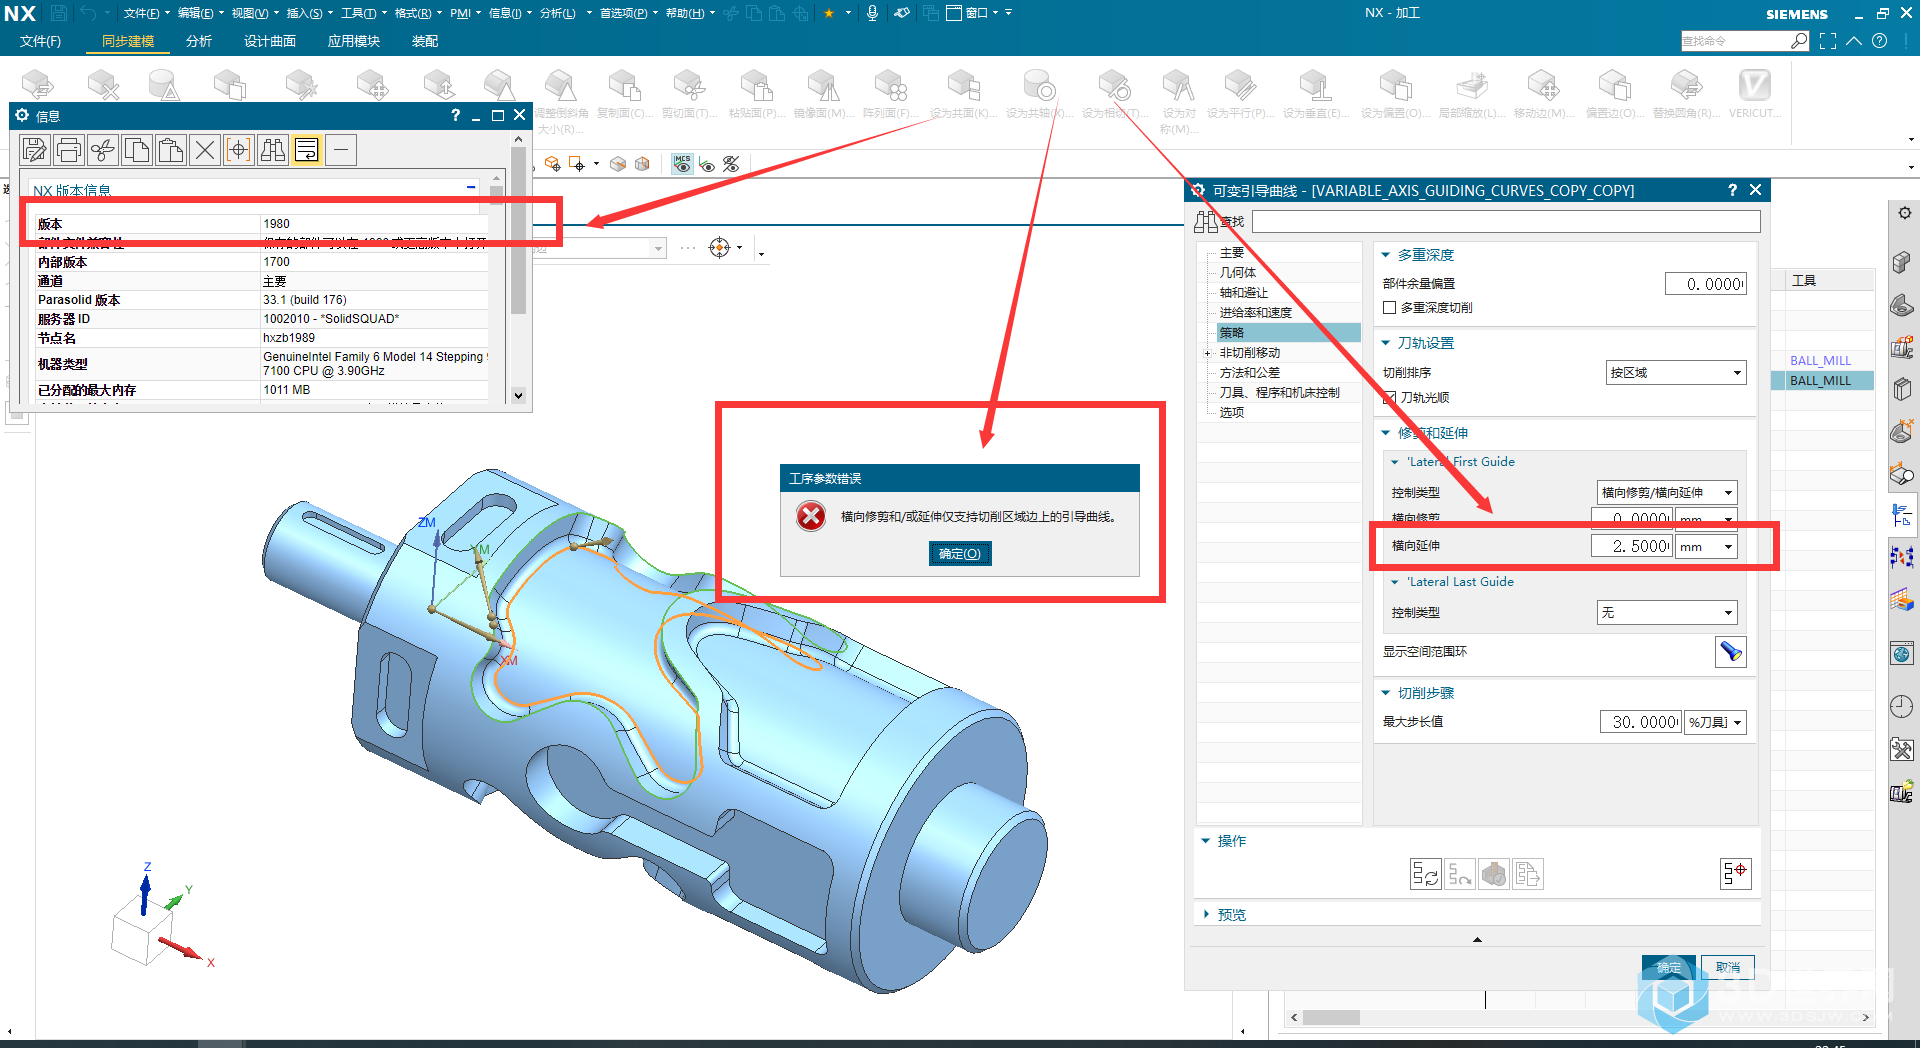Click the yellow star favorites icon

[x=829, y=13]
